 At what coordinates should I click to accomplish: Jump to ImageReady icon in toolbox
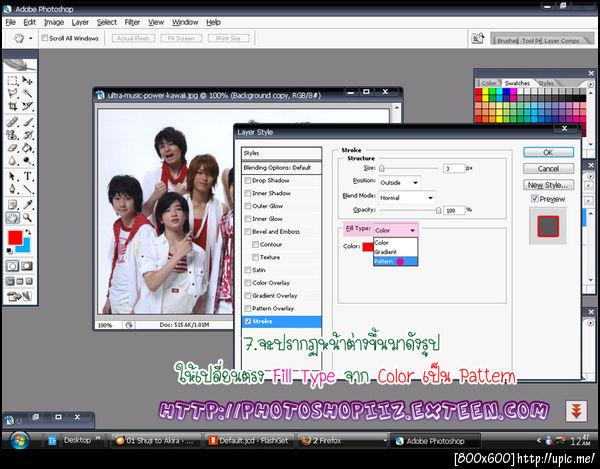coord(18,296)
